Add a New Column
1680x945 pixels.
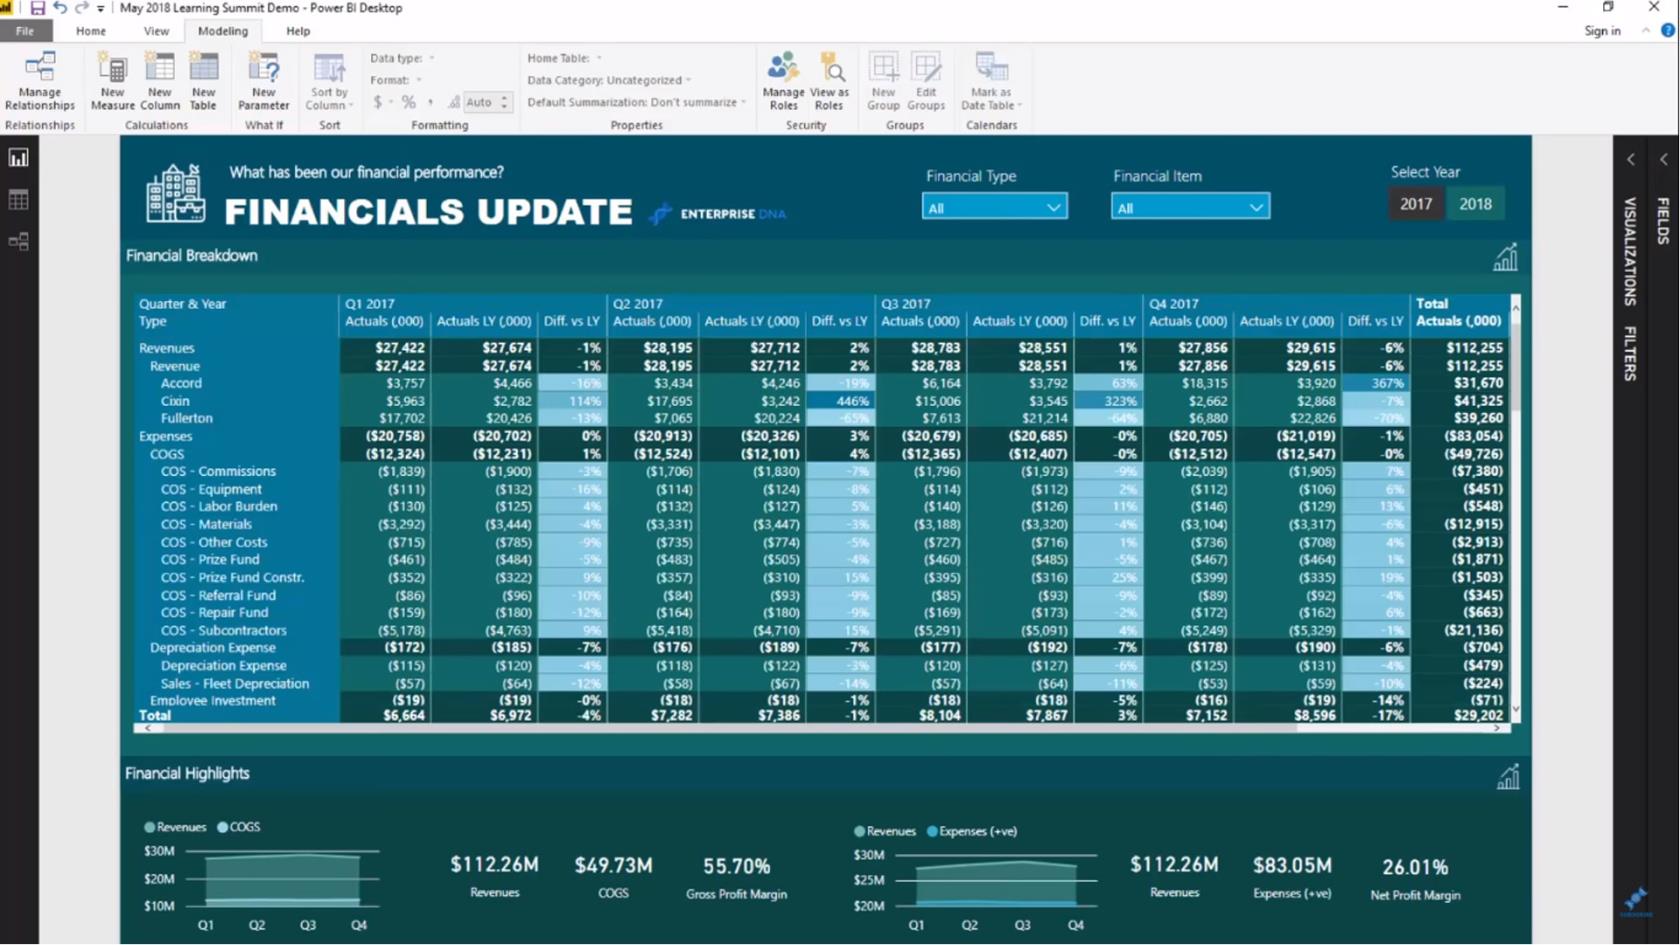pyautogui.click(x=159, y=81)
